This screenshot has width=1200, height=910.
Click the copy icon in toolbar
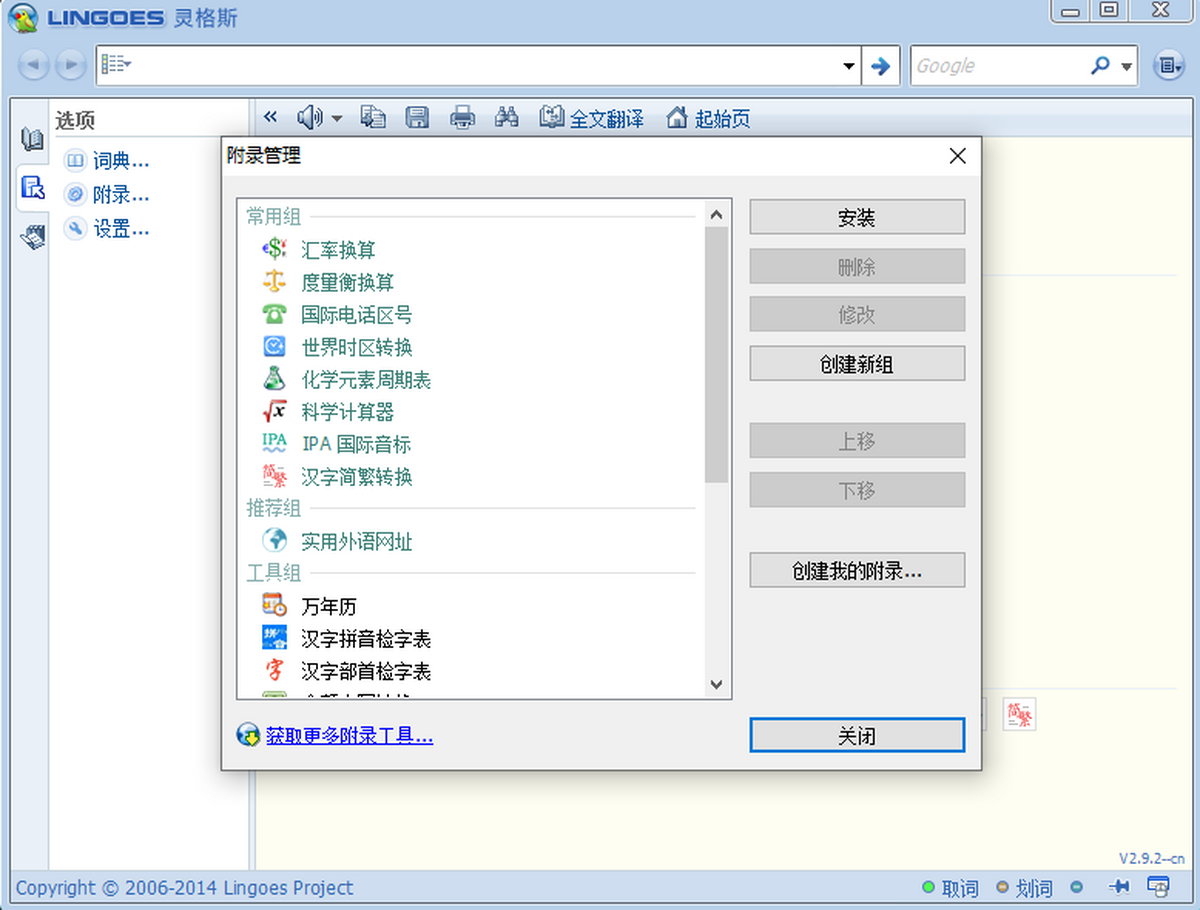tap(373, 118)
